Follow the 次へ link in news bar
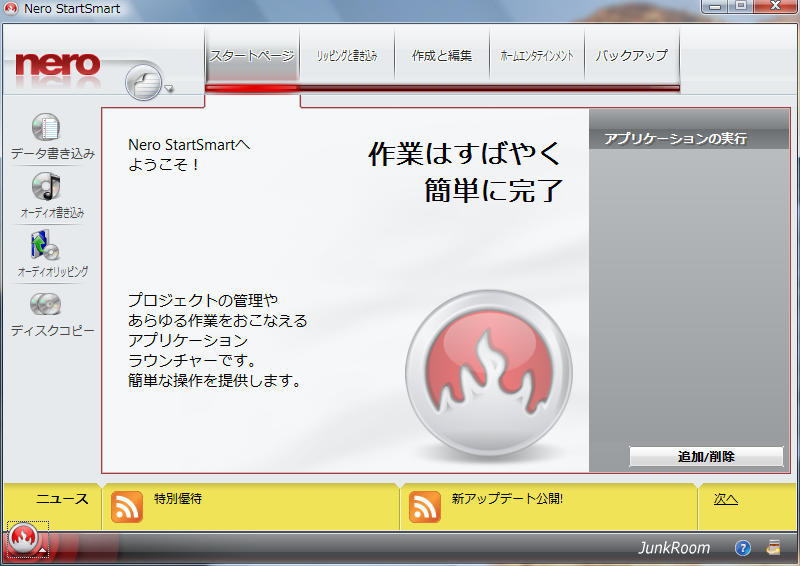The height and width of the screenshot is (566, 800). (726, 499)
